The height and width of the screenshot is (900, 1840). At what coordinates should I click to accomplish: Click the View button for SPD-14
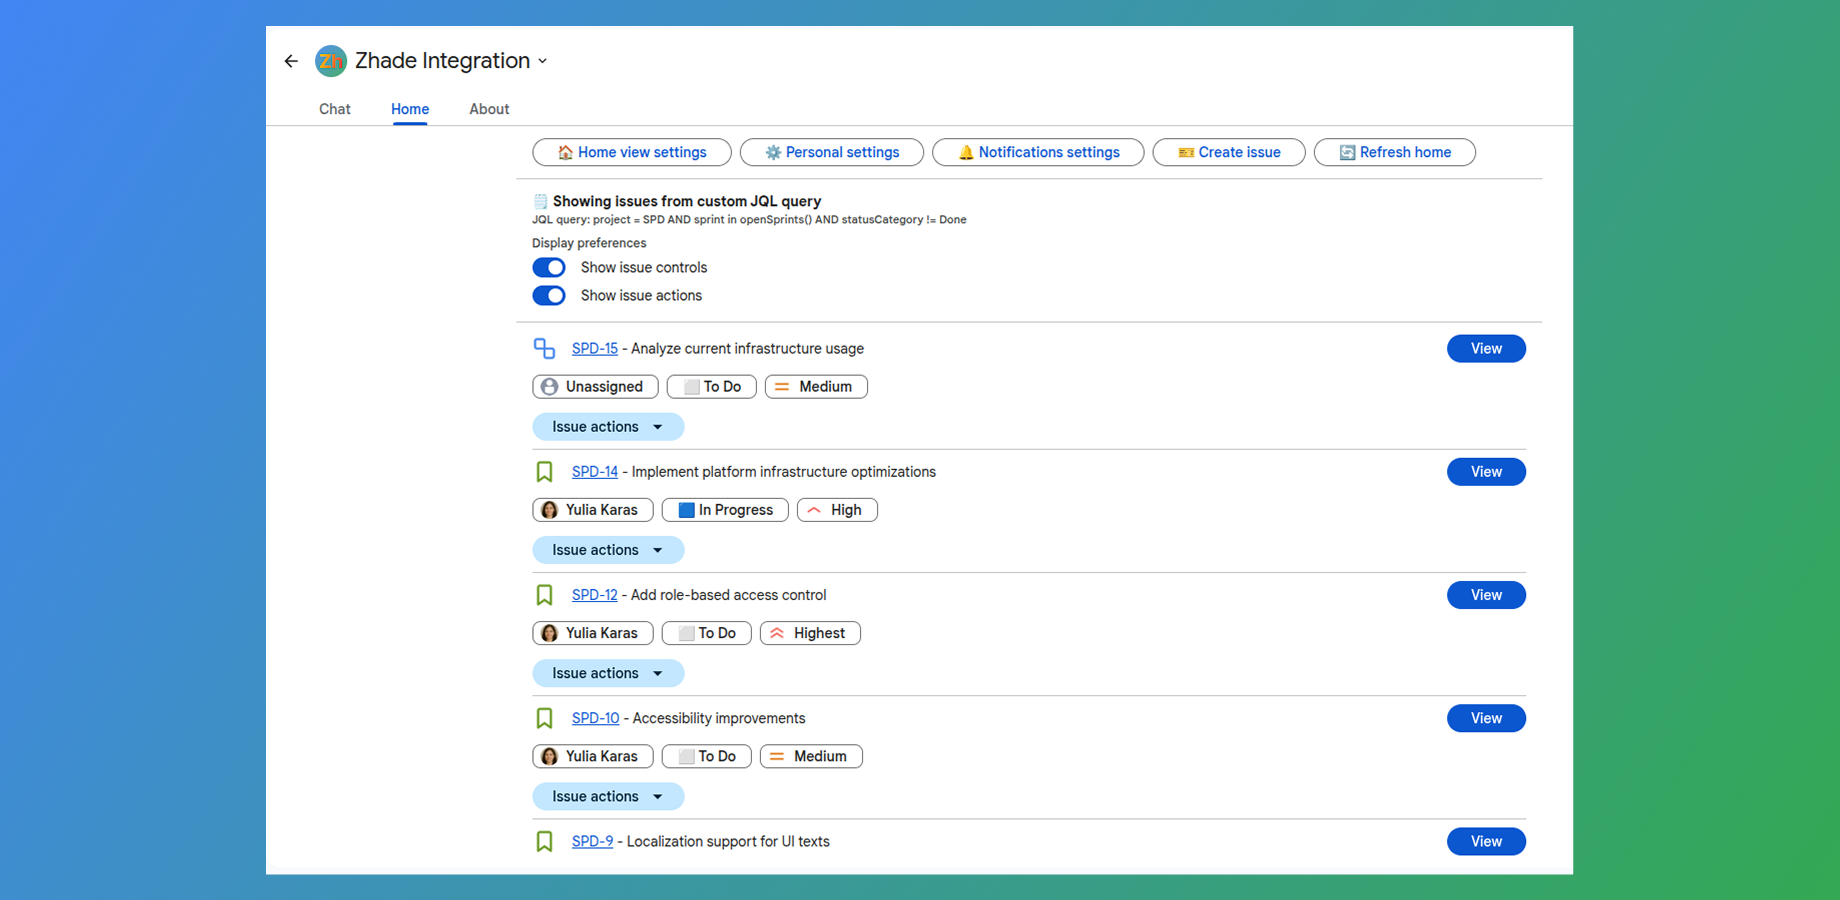tap(1486, 471)
